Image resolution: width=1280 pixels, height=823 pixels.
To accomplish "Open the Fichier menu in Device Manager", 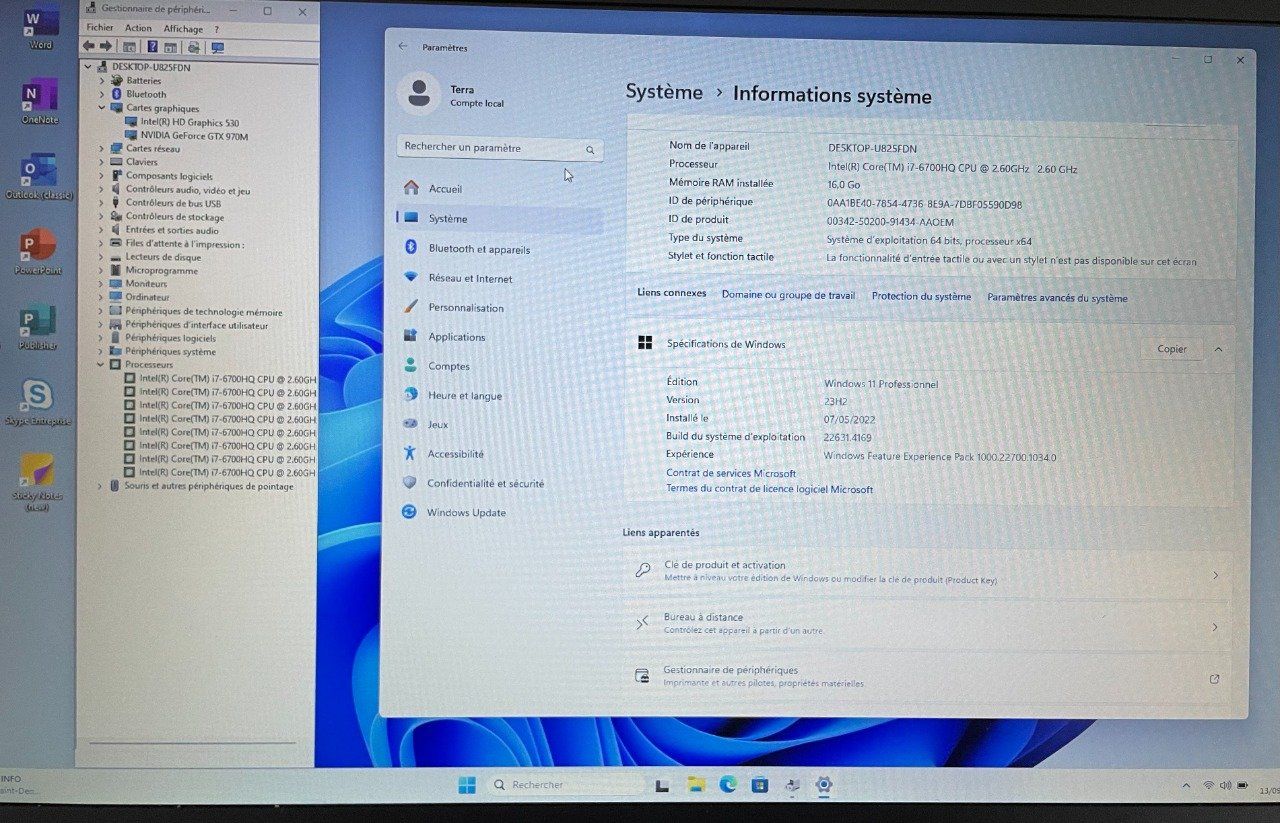I will pos(100,29).
